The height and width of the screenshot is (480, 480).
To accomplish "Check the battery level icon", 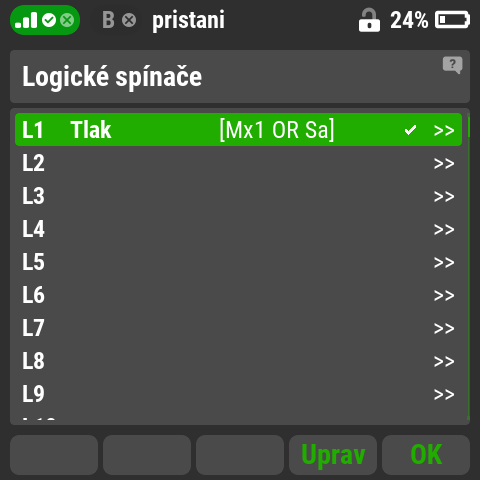I will coord(452,20).
